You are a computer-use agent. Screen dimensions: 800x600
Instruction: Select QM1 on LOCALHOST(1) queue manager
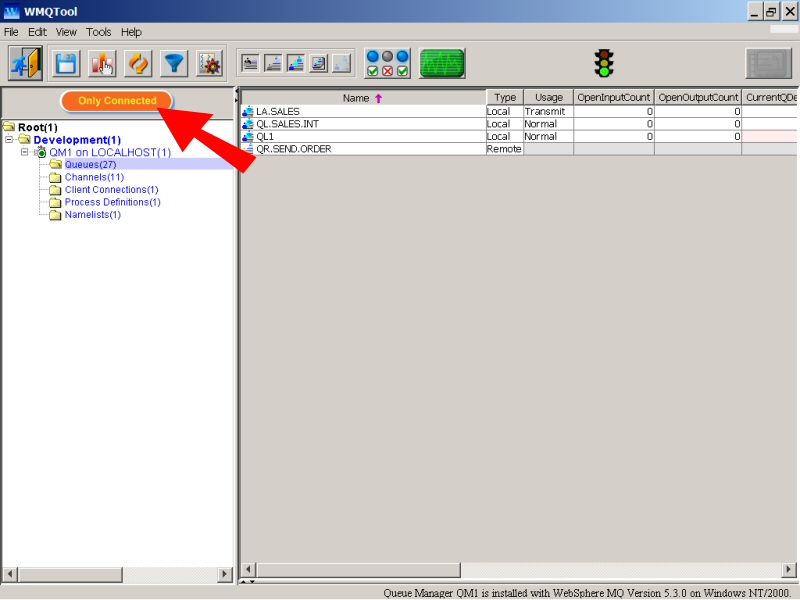[110, 152]
